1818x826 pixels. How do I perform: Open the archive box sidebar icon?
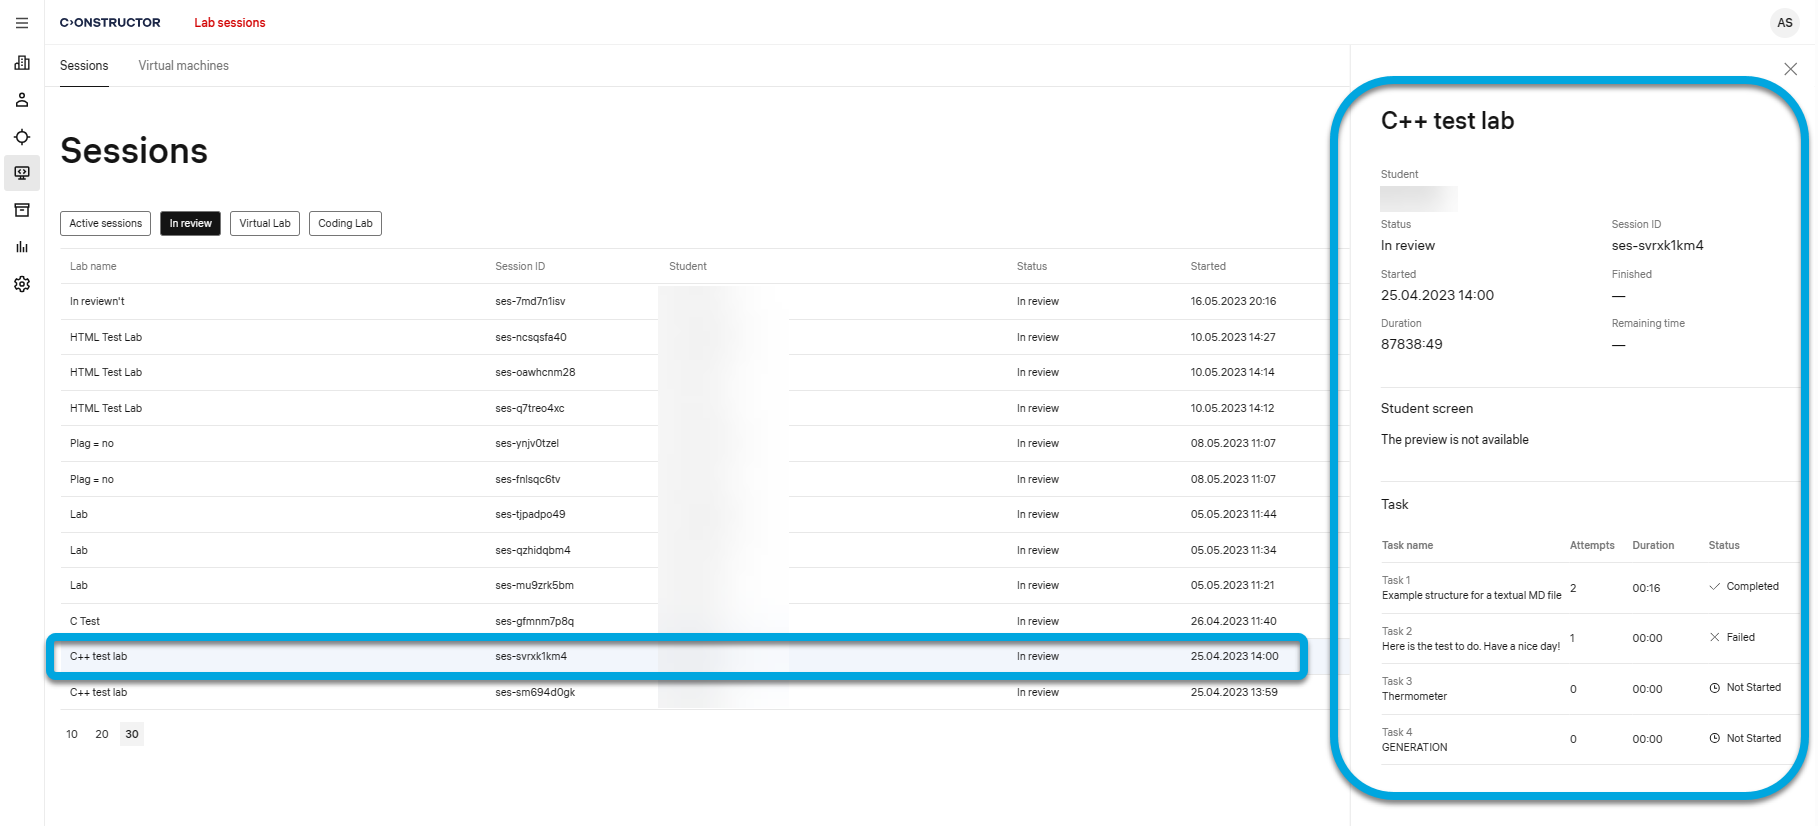22,210
